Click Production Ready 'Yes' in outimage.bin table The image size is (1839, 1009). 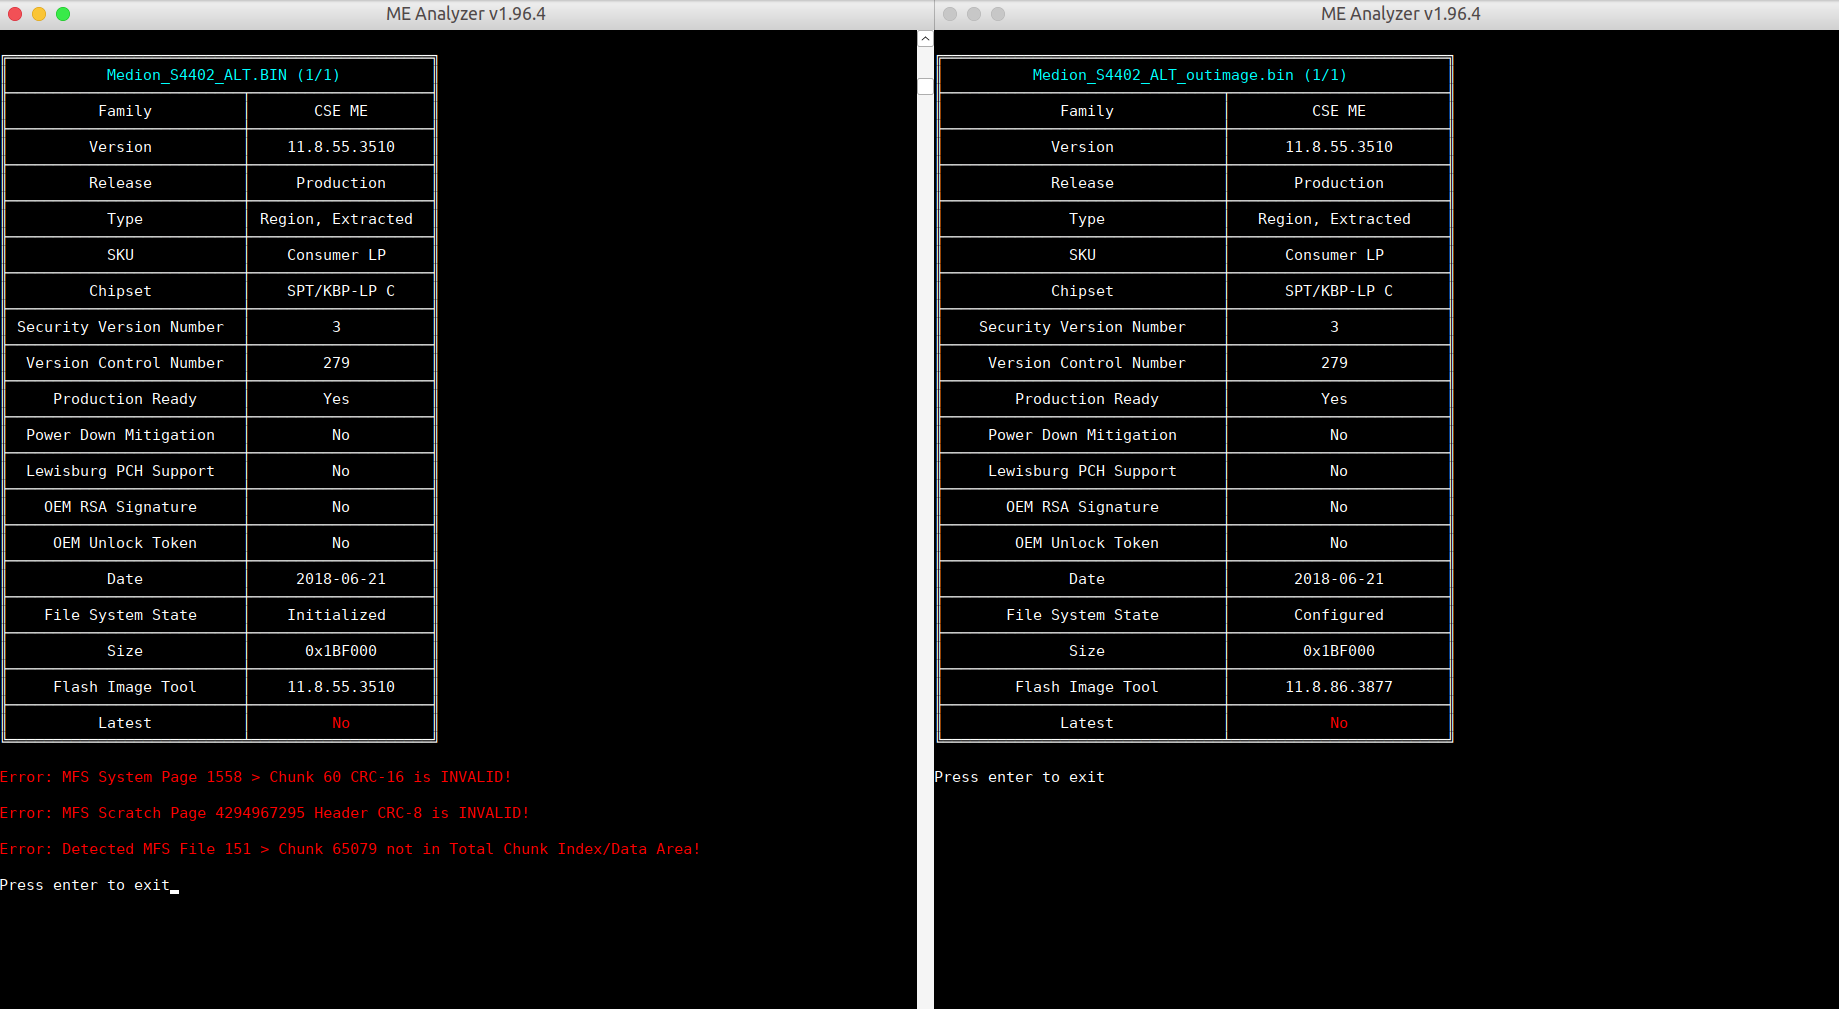1335,399
